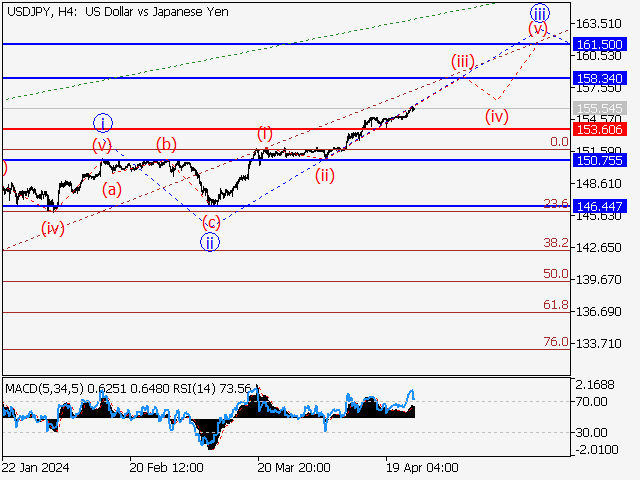Select the 76.0 Fibonacci level label
Image resolution: width=640 pixels, height=480 pixels.
[556, 342]
